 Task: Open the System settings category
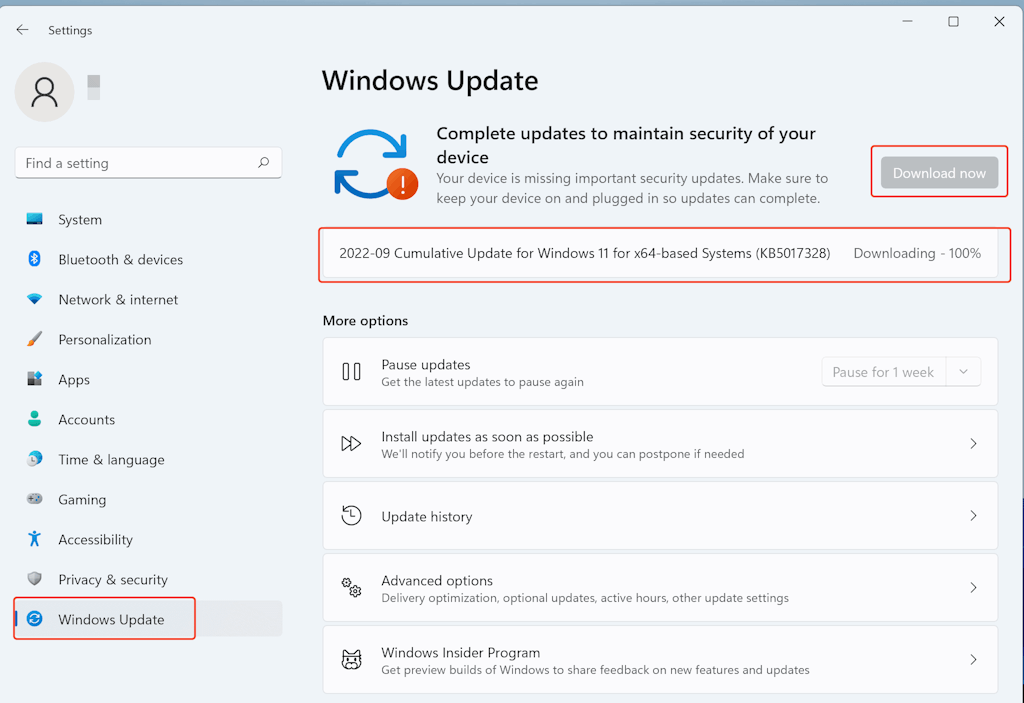[x=148, y=219]
